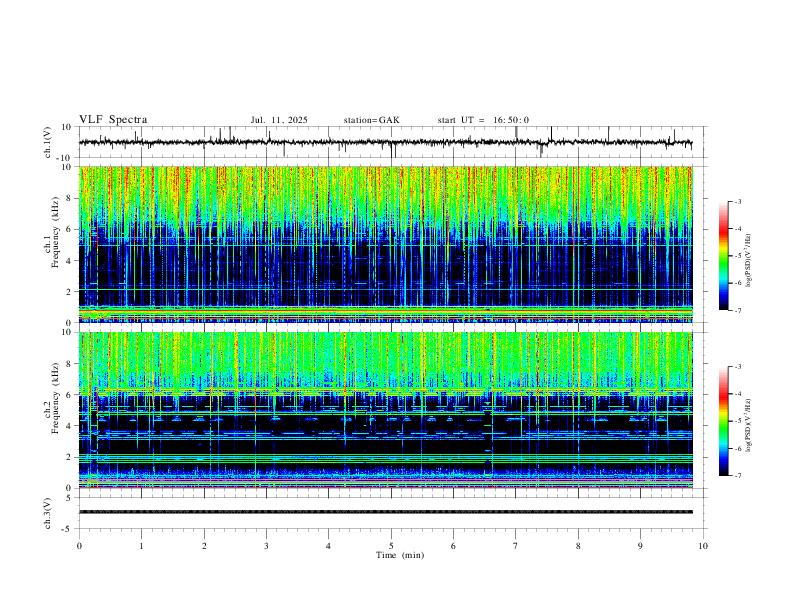Click the 'VLF Spectra' title text
Image resolution: width=792 pixels, height=612 pixels.
click(x=113, y=119)
